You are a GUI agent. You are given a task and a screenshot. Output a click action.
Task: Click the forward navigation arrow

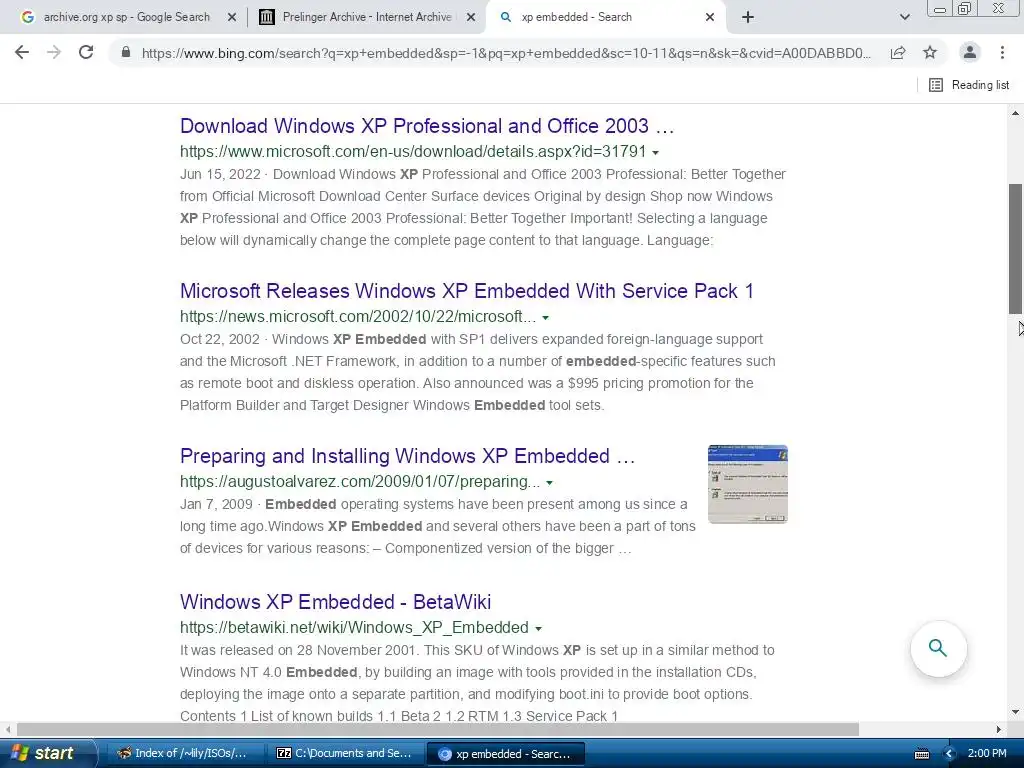(x=54, y=52)
